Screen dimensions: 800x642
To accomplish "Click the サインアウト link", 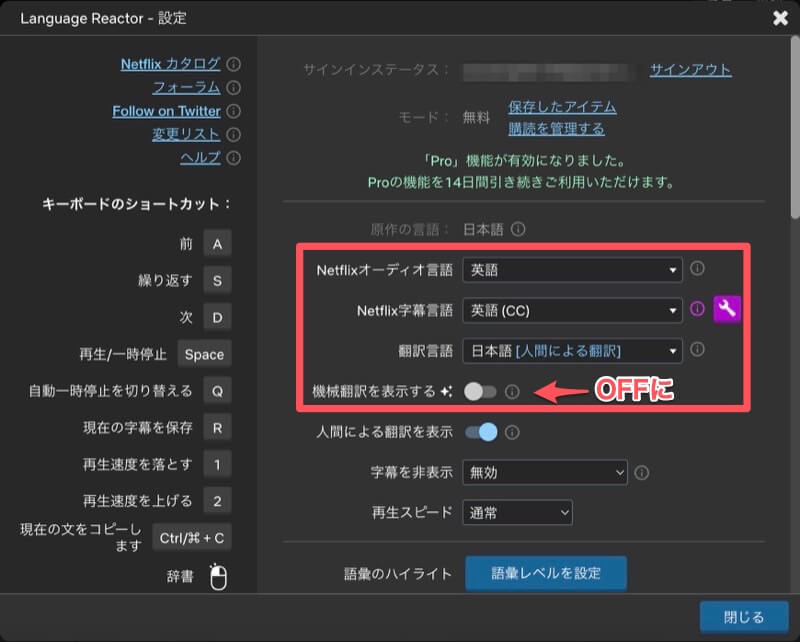I will 690,70.
